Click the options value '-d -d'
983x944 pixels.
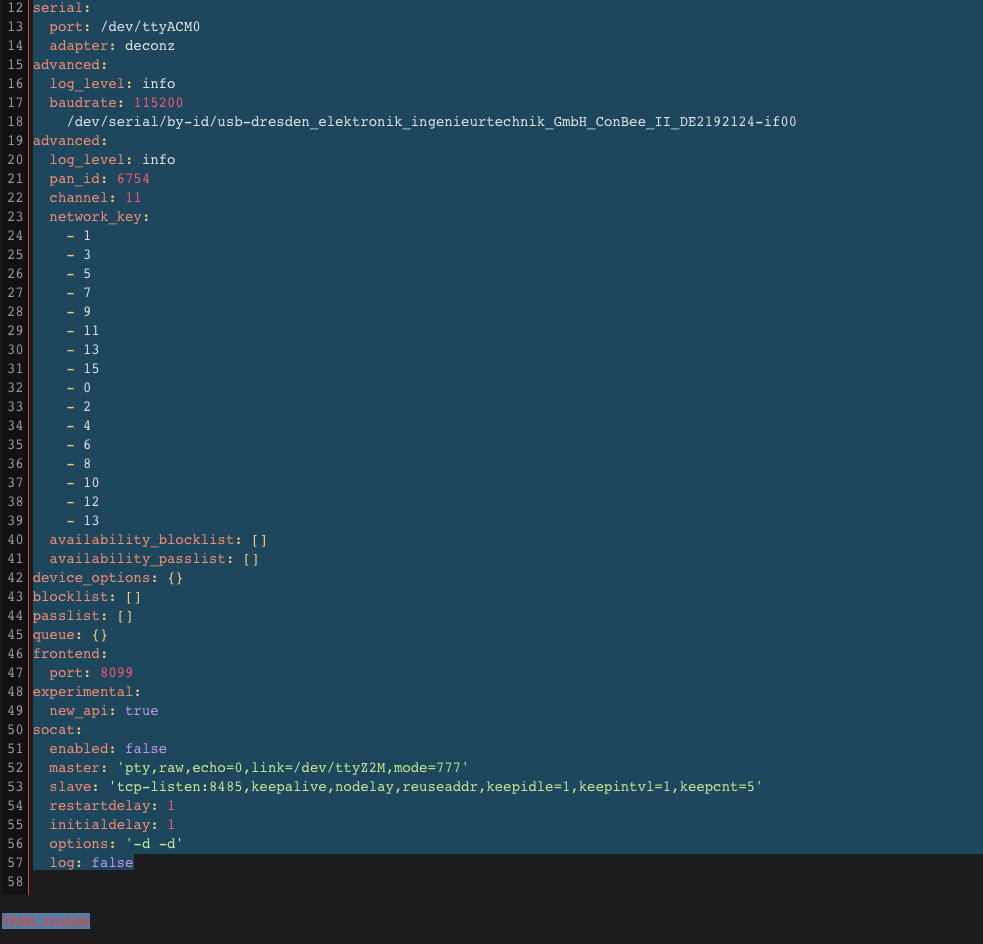154,844
